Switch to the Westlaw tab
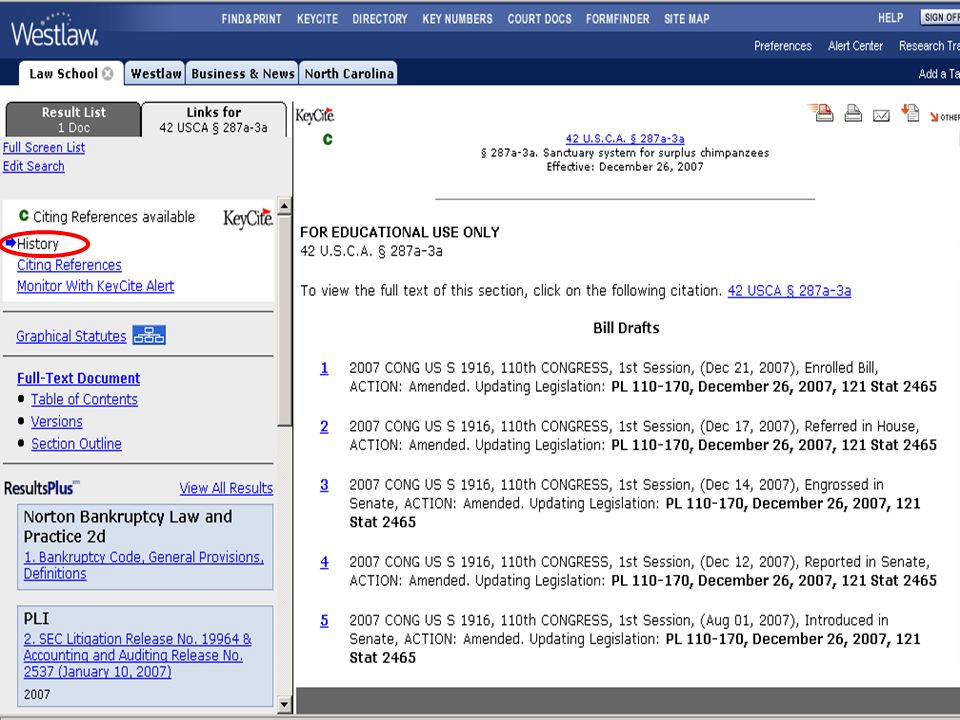The width and height of the screenshot is (960, 720). click(x=156, y=73)
